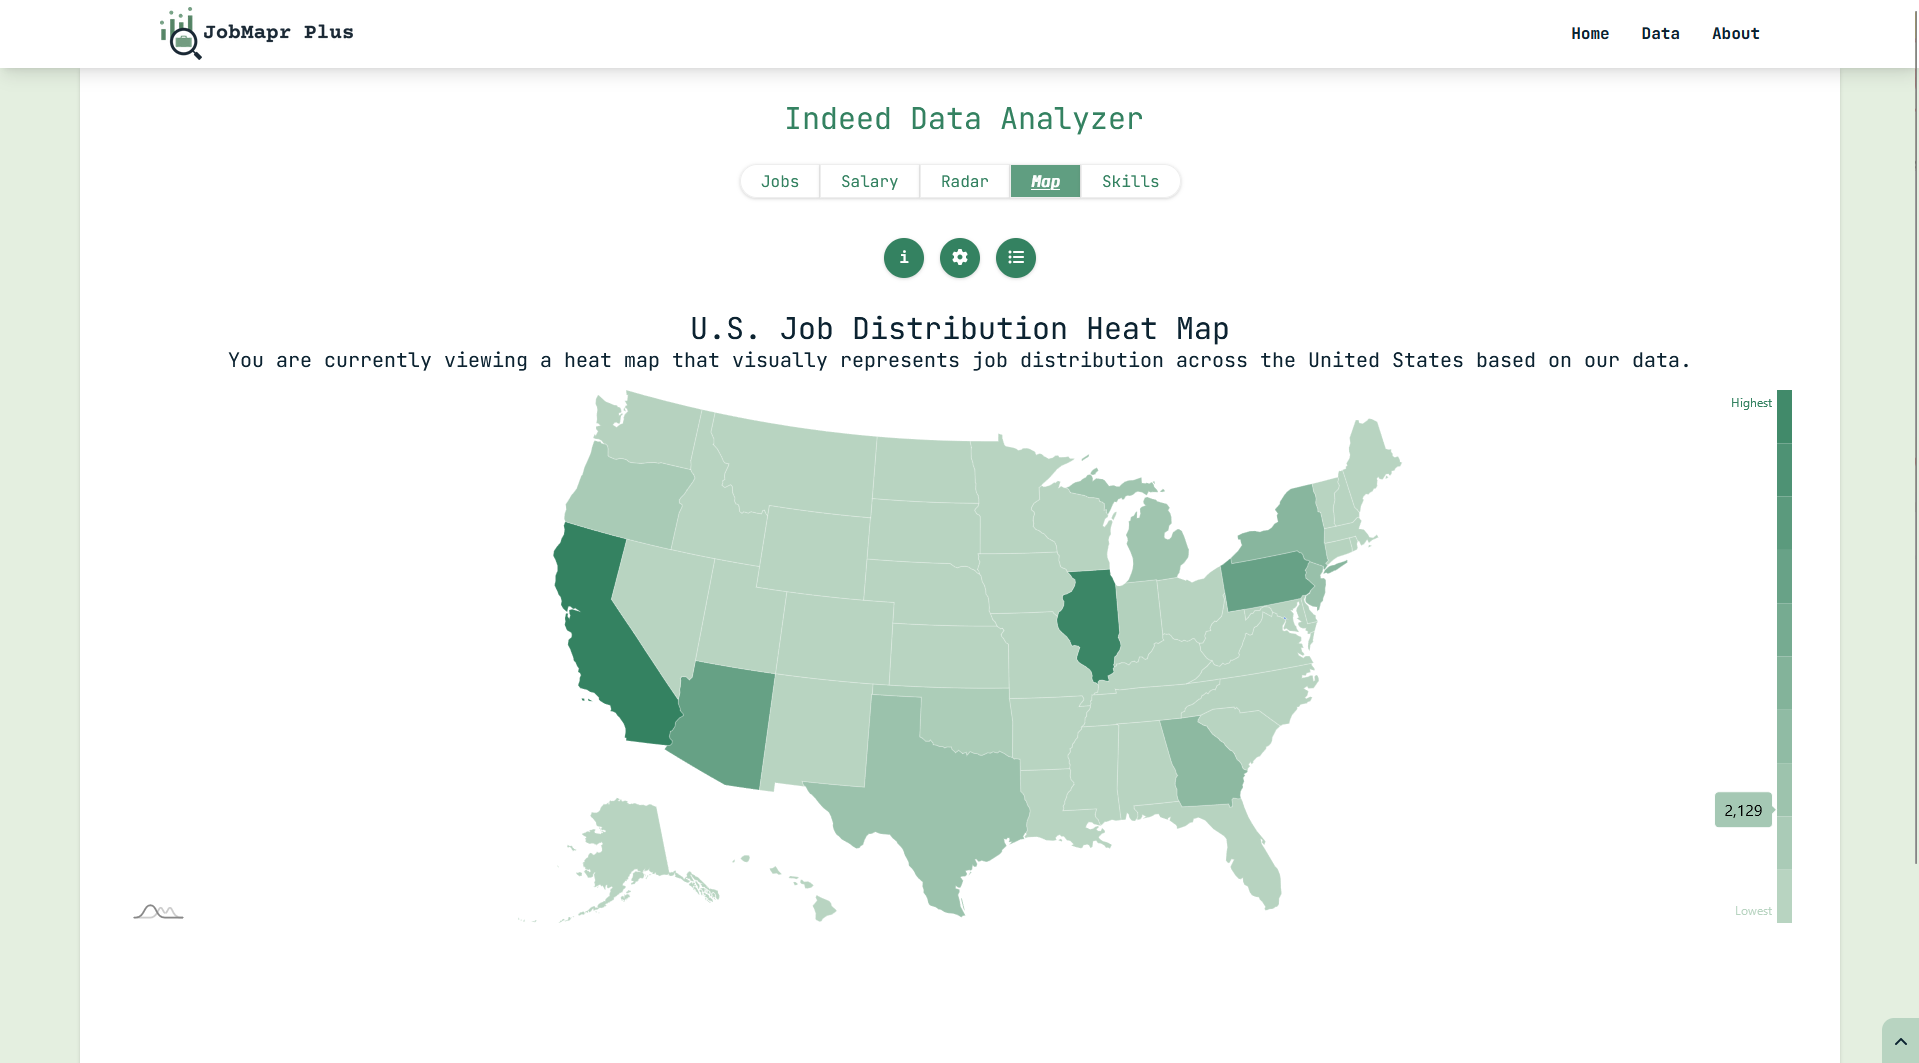Click the 2,129 legend value marker

point(1743,810)
